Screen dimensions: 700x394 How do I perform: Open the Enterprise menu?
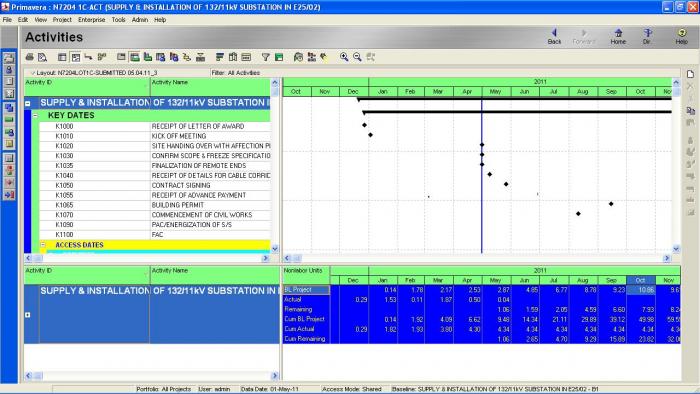[x=92, y=20]
